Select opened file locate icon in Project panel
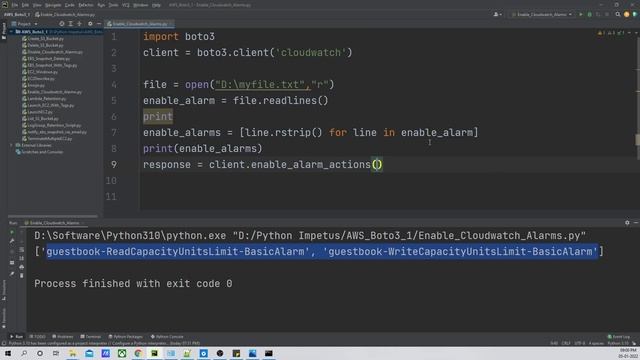The height and width of the screenshot is (360, 640). [62, 24]
